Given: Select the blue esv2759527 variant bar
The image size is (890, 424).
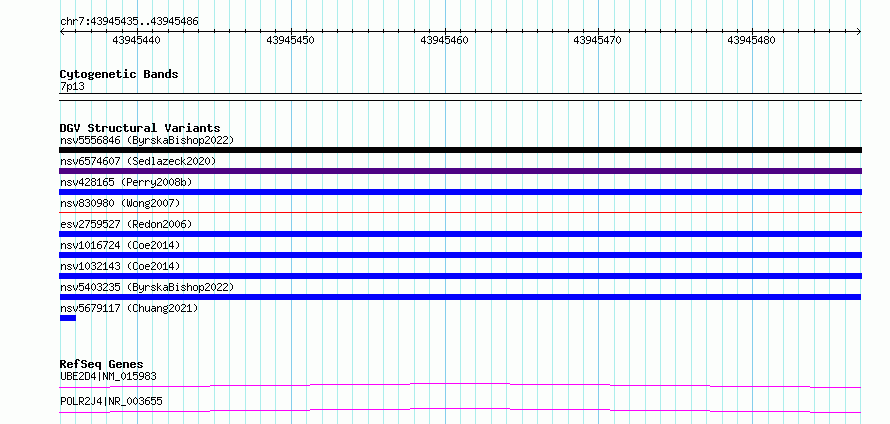Looking at the screenshot, I should (x=460, y=234).
